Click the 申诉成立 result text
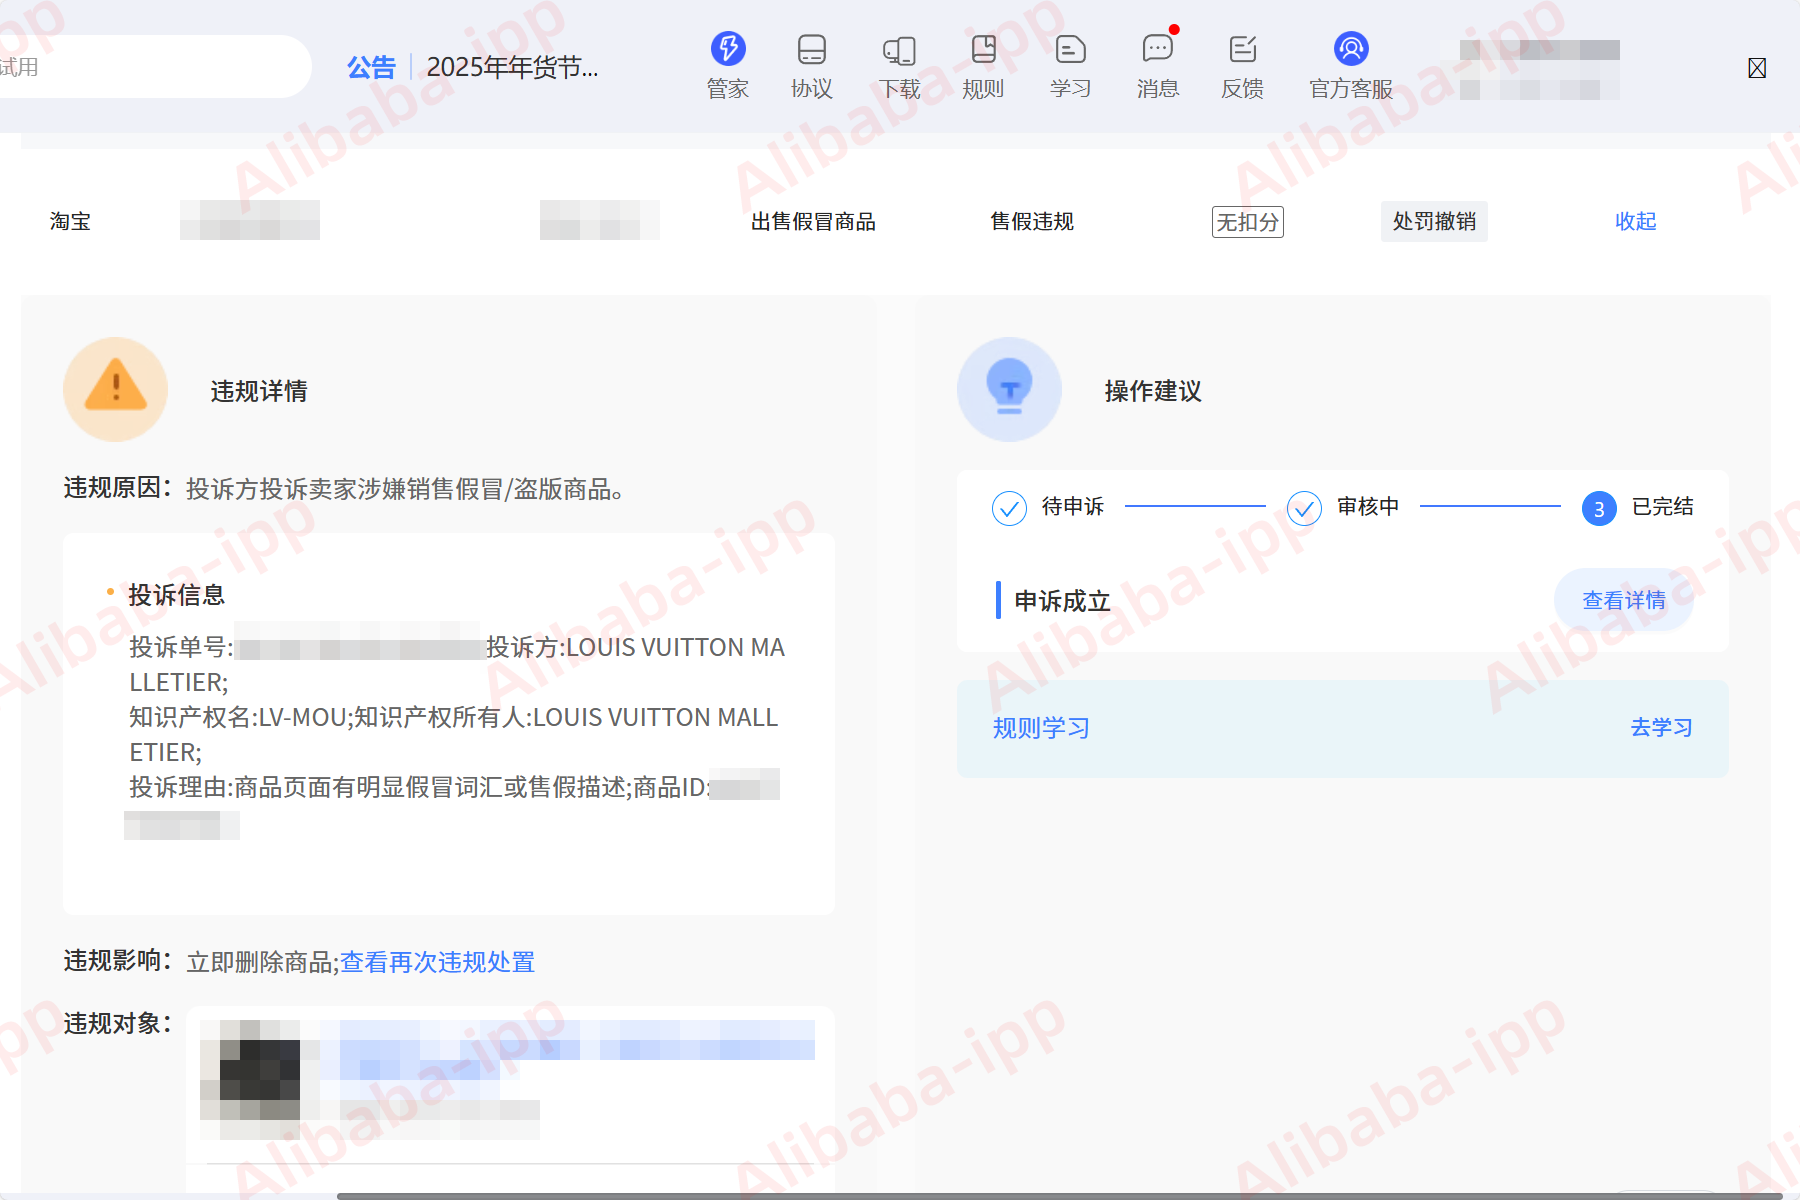This screenshot has width=1800, height=1200. pyautogui.click(x=1062, y=601)
